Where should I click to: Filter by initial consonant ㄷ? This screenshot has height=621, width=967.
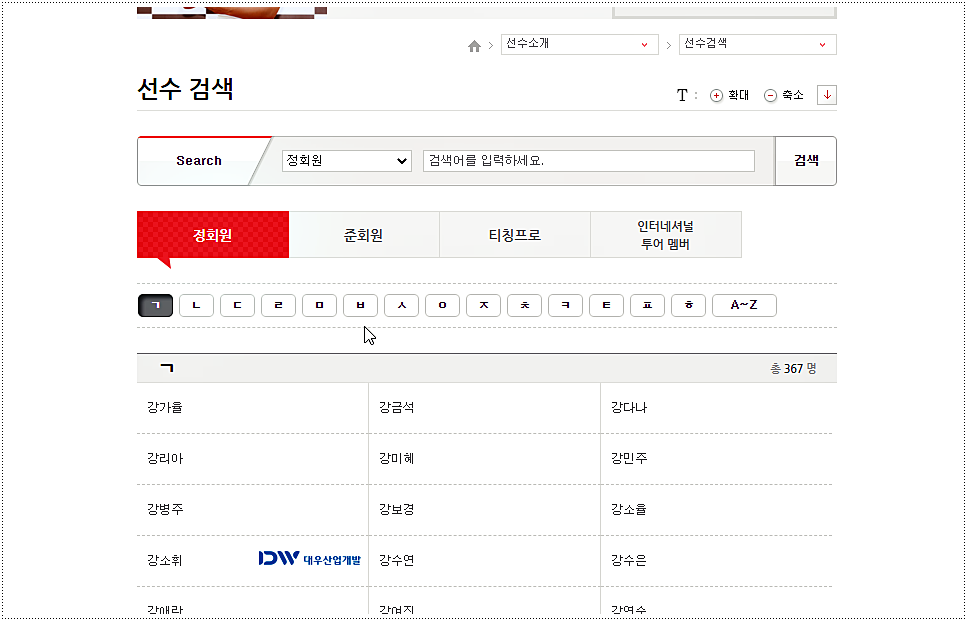pos(237,305)
